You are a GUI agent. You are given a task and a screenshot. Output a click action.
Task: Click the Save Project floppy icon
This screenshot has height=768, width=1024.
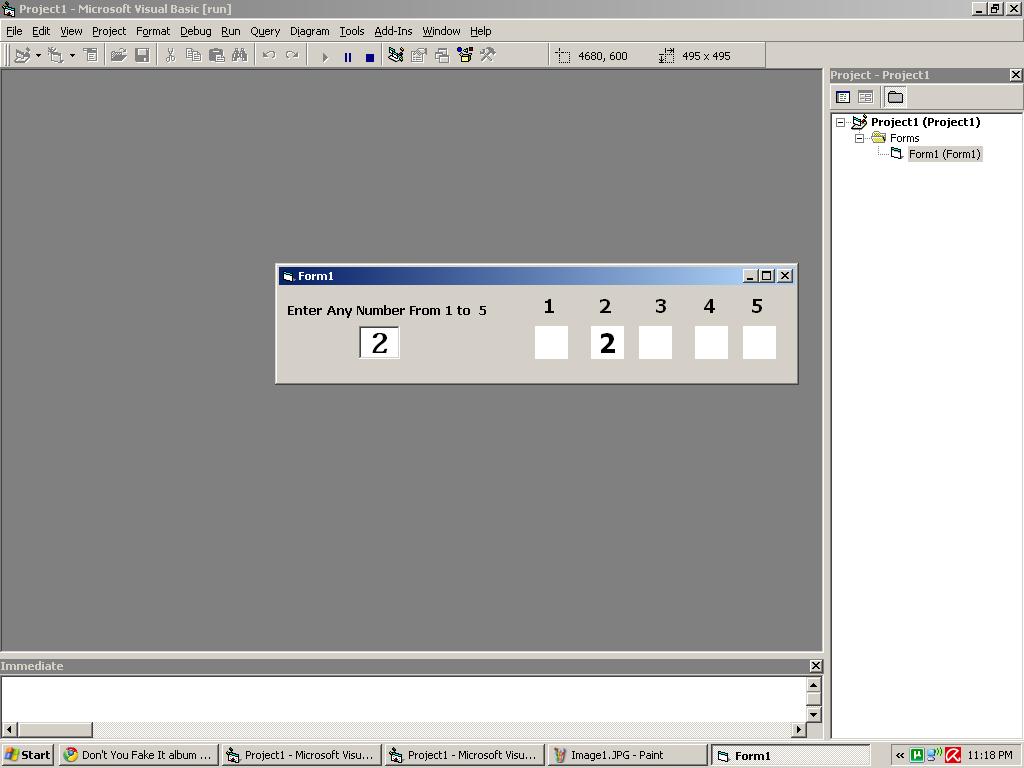click(x=142, y=56)
